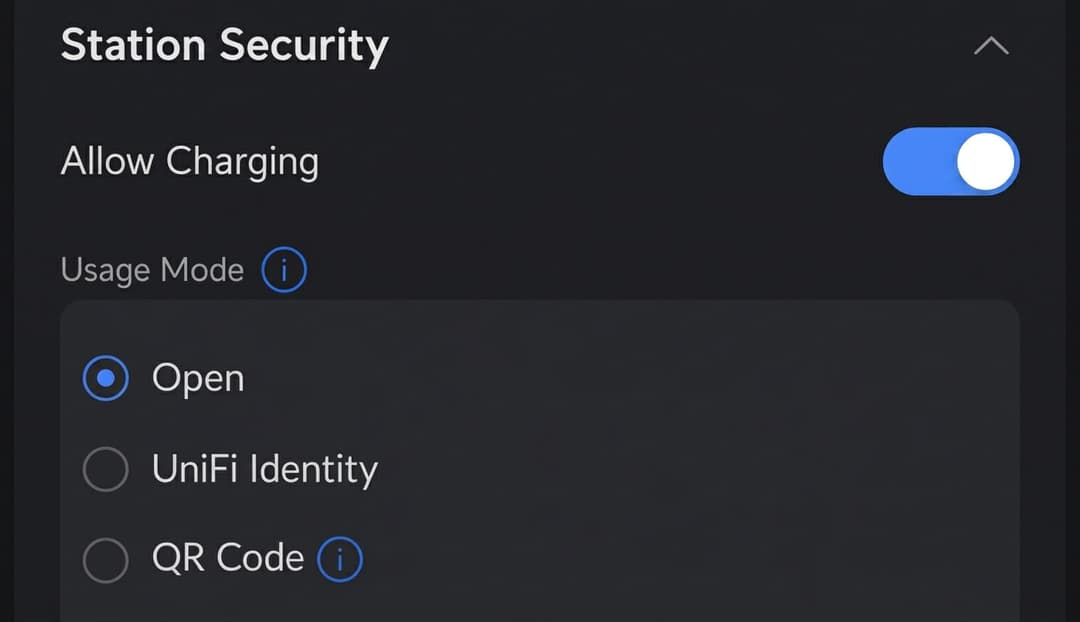1080x622 pixels.
Task: Click the blue track of Allow Charging switch
Action: click(x=917, y=161)
